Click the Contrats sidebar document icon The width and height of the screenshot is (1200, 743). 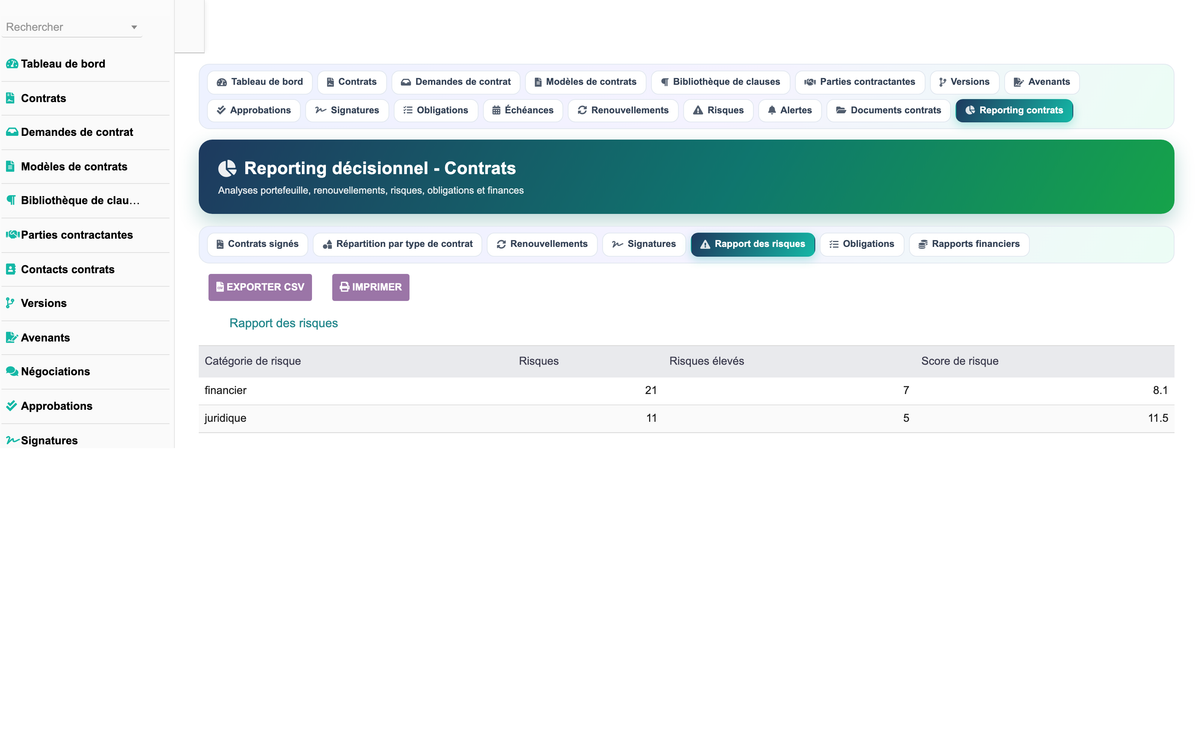pyautogui.click(x=11, y=98)
